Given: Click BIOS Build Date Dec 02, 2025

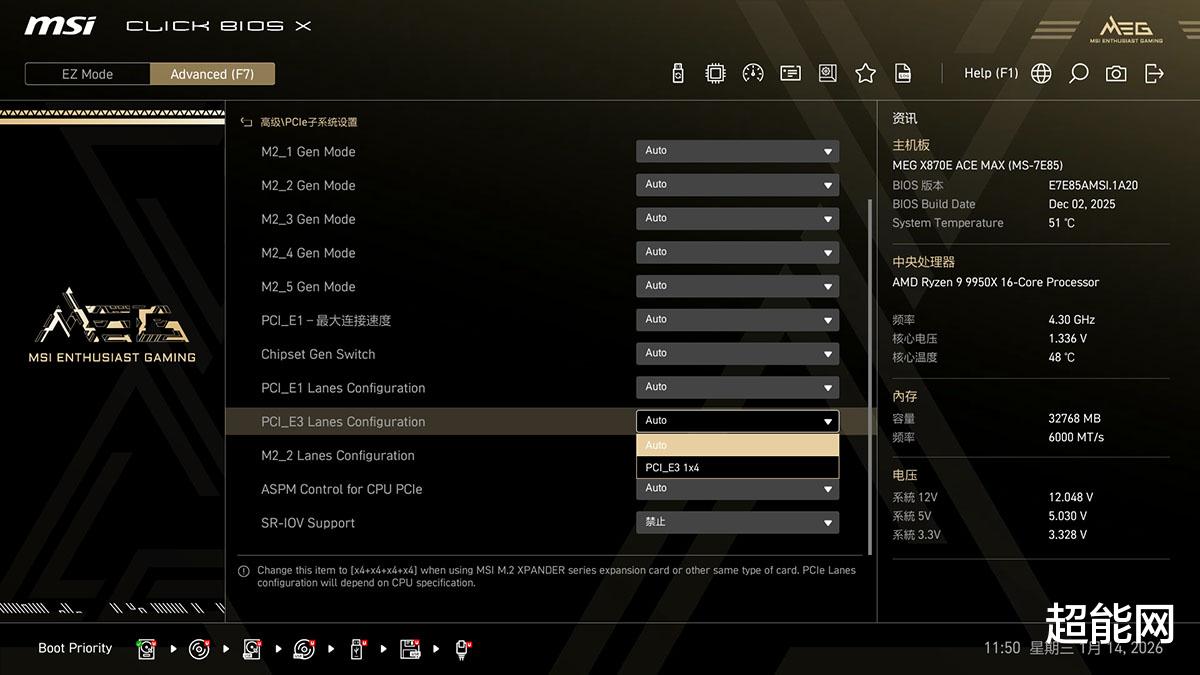Looking at the screenshot, I should point(1082,204).
